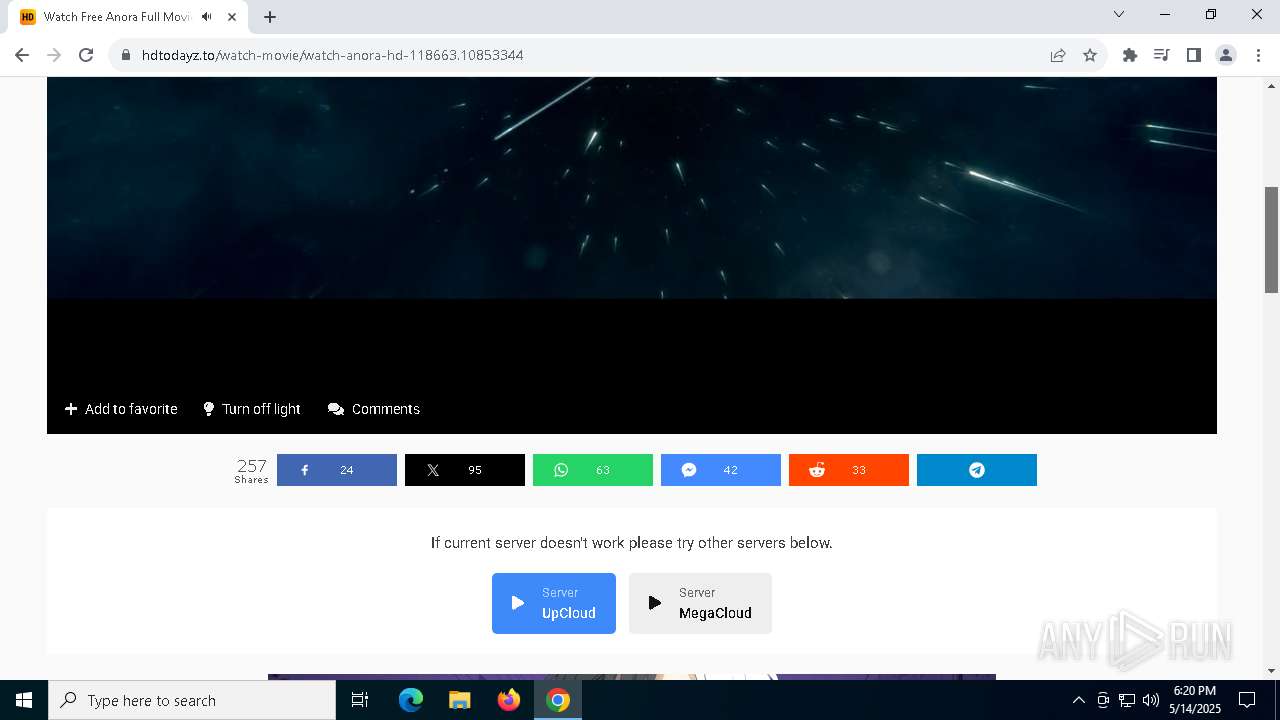
Task: Expand the tab search chevron
Action: (x=1119, y=15)
